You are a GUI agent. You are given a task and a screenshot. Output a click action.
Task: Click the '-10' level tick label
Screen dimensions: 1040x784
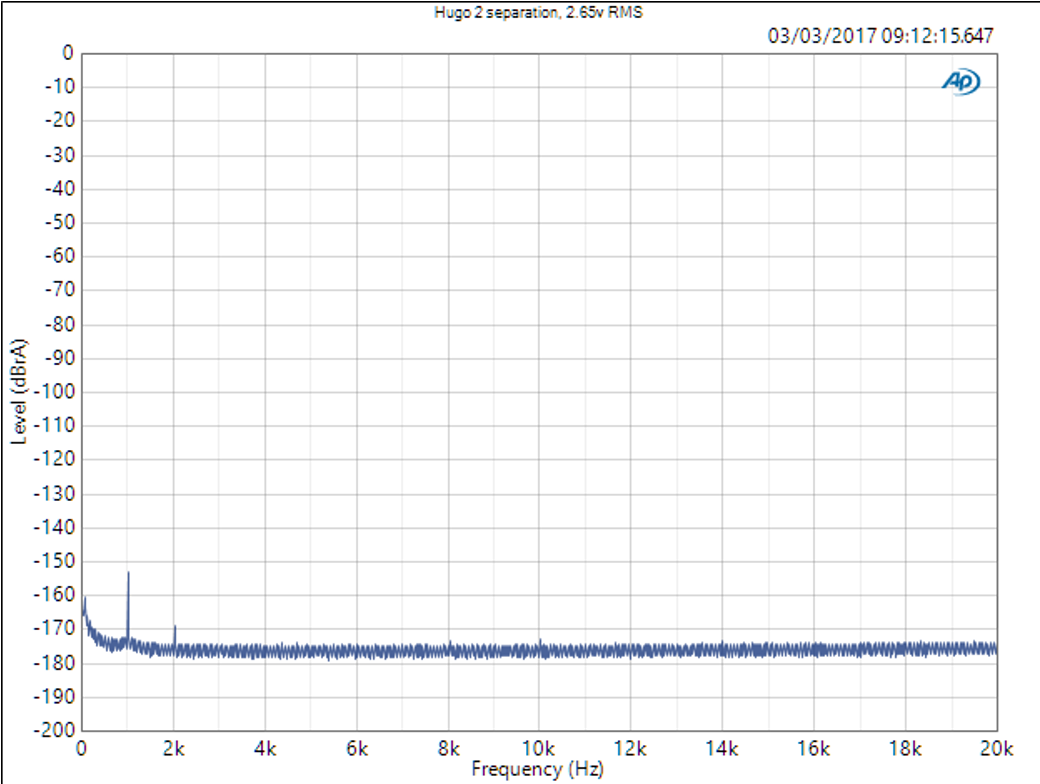click(x=59, y=87)
